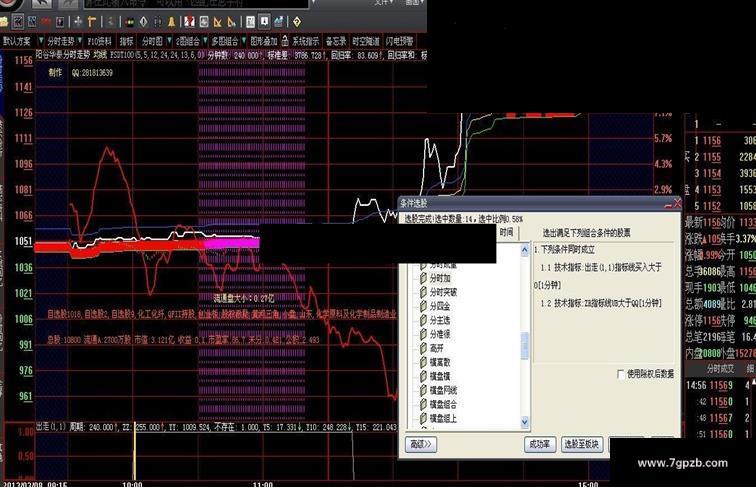756x487 pixels.
Task: Enable the 使用除权后数据 checkbox
Action: click(621, 374)
